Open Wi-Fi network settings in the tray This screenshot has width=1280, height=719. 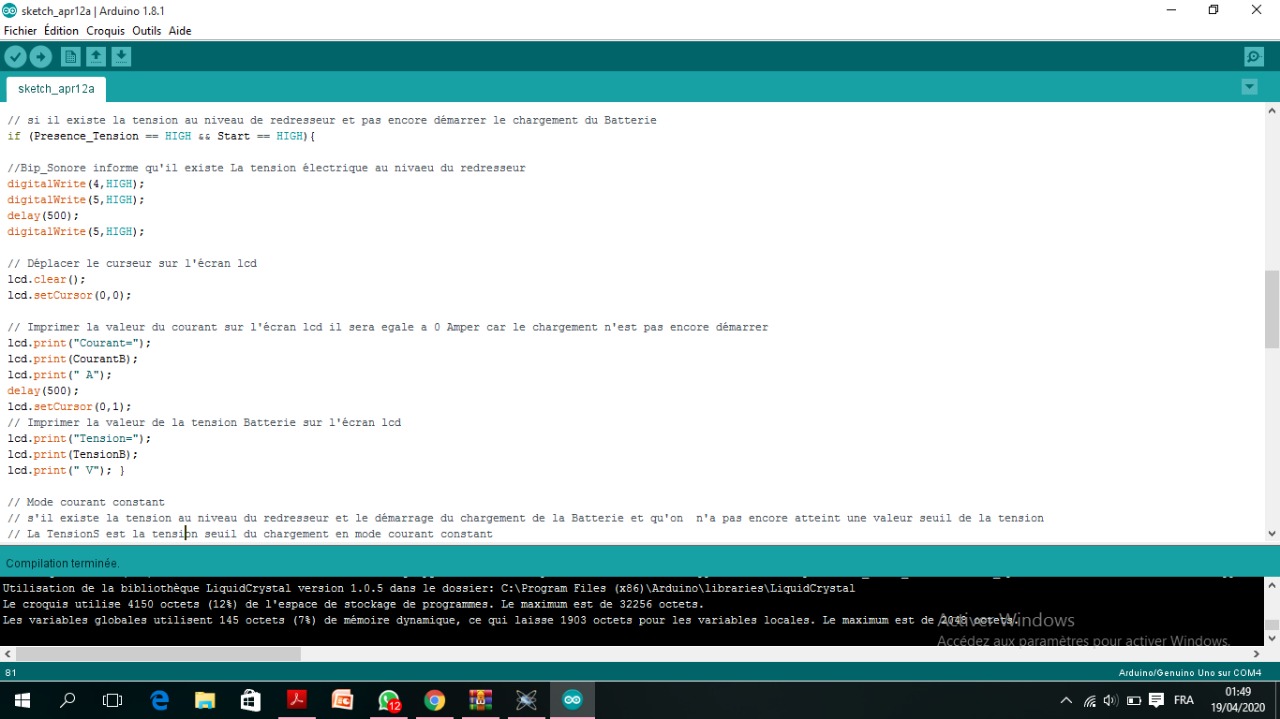1090,700
